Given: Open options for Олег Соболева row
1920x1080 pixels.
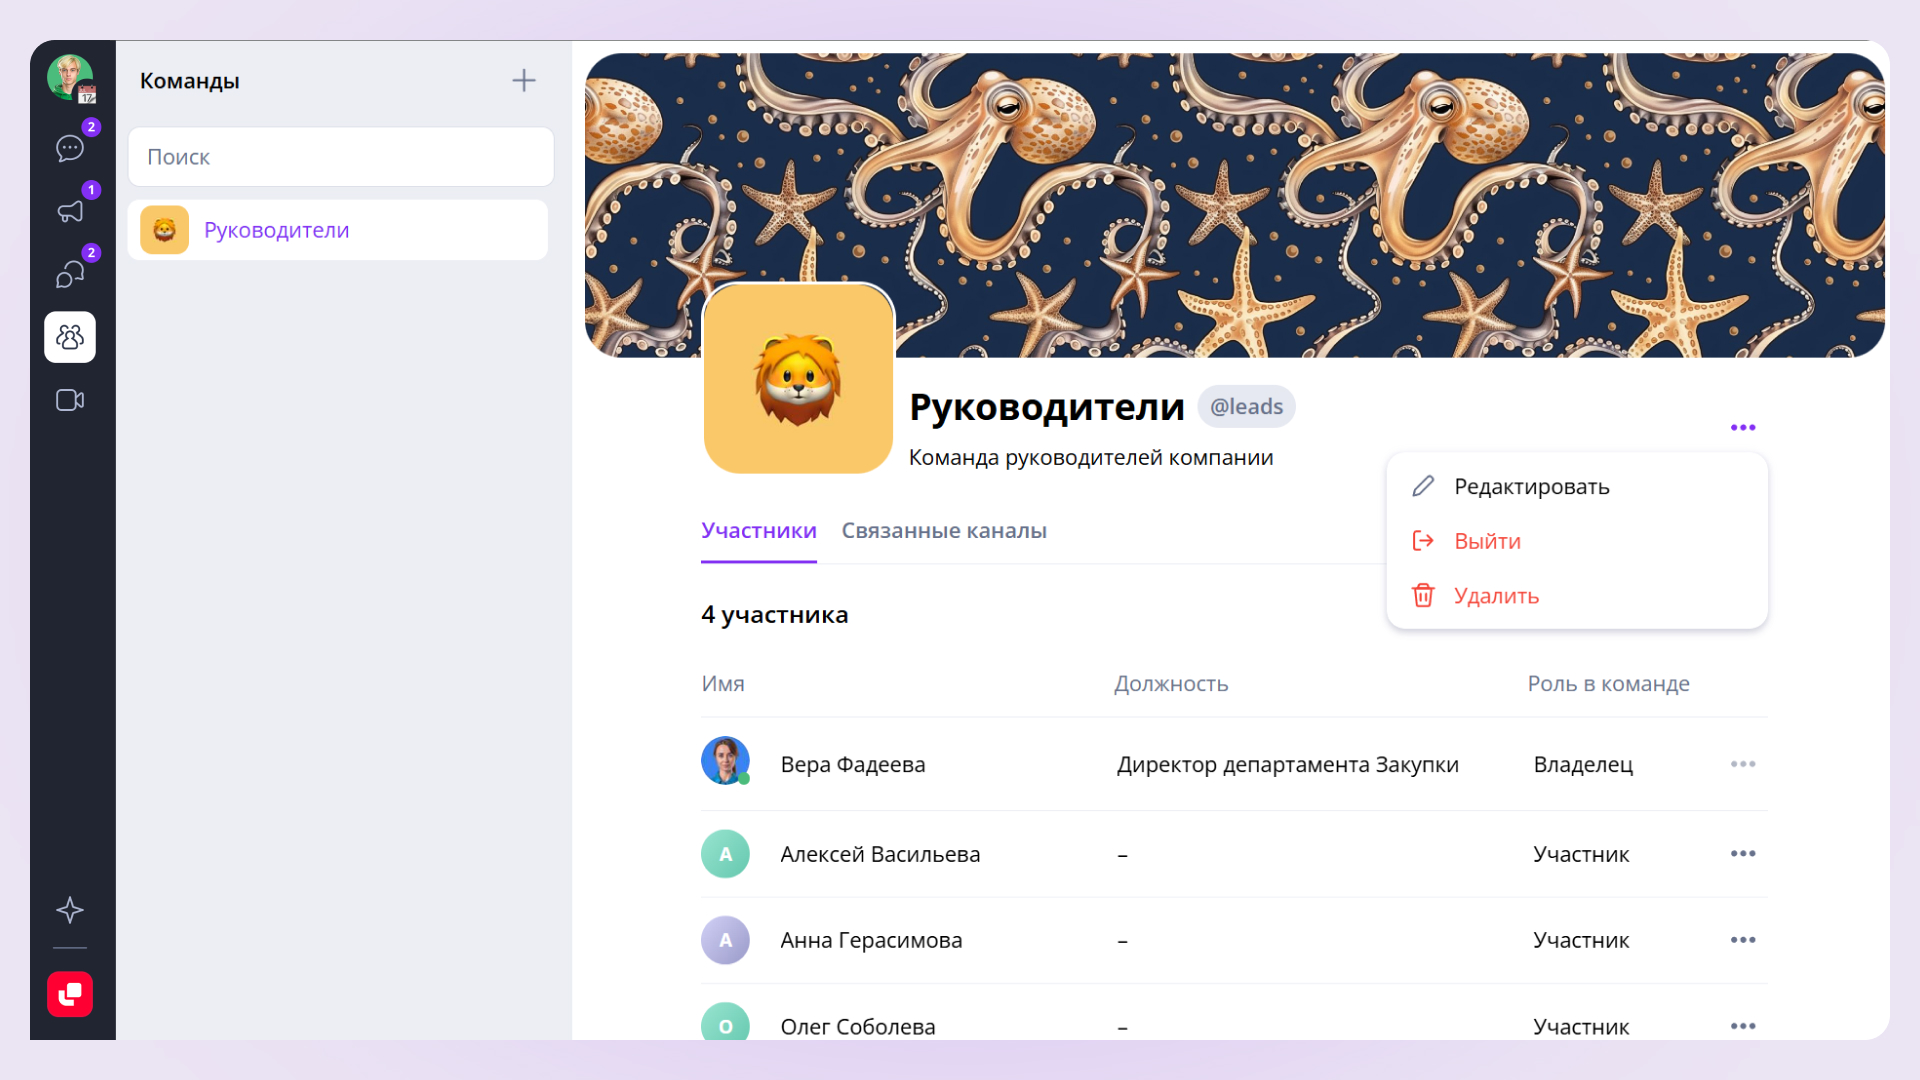Looking at the screenshot, I should [1743, 1026].
